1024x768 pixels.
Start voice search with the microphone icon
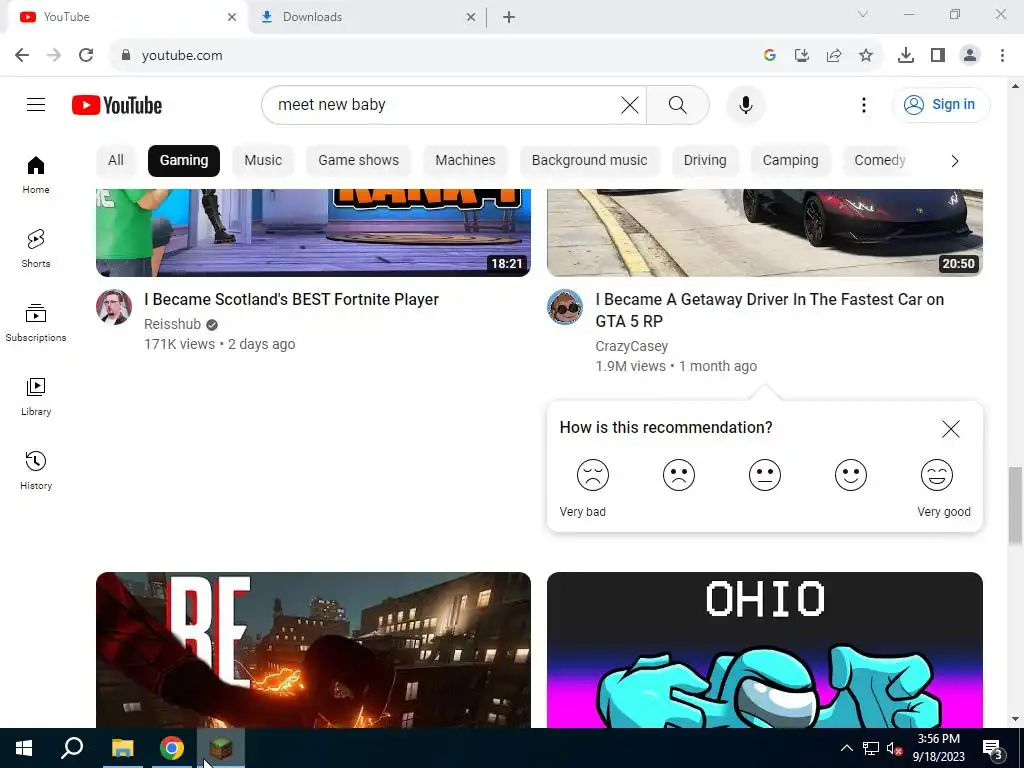(x=746, y=104)
